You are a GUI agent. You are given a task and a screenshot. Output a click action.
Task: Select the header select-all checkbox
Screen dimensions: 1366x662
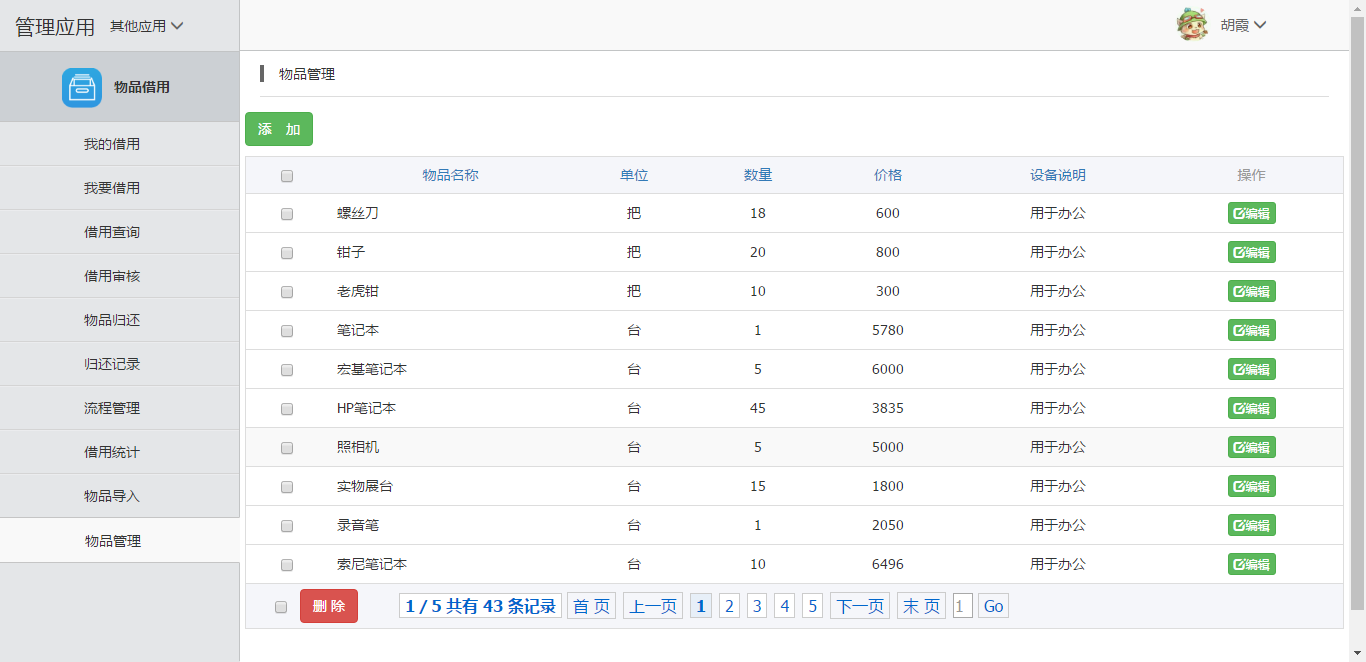[x=287, y=176]
